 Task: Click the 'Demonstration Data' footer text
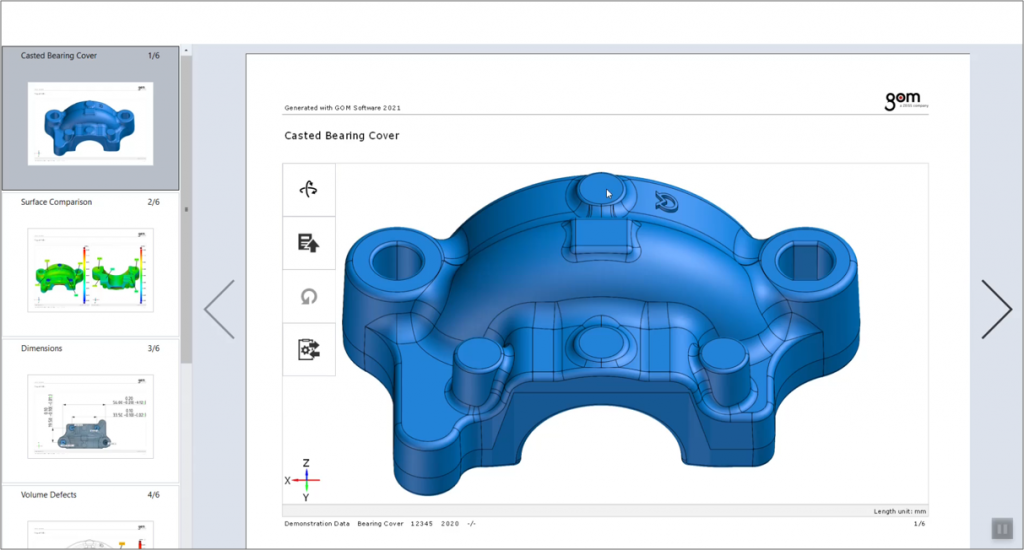[317, 524]
